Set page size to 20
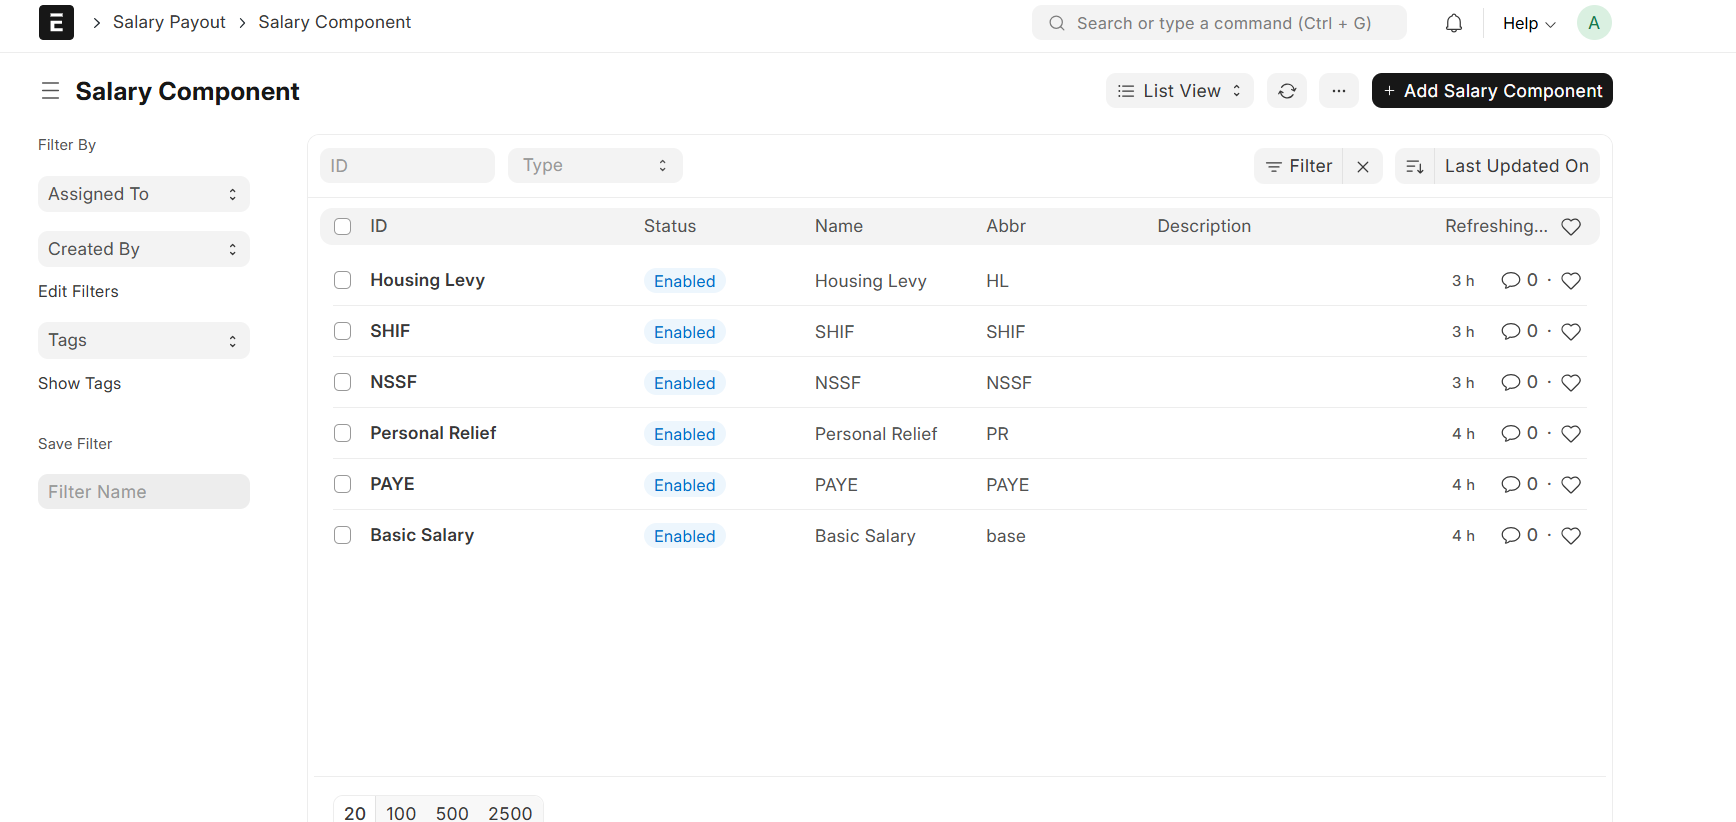Screen dimensions: 1736x822 coord(355,813)
